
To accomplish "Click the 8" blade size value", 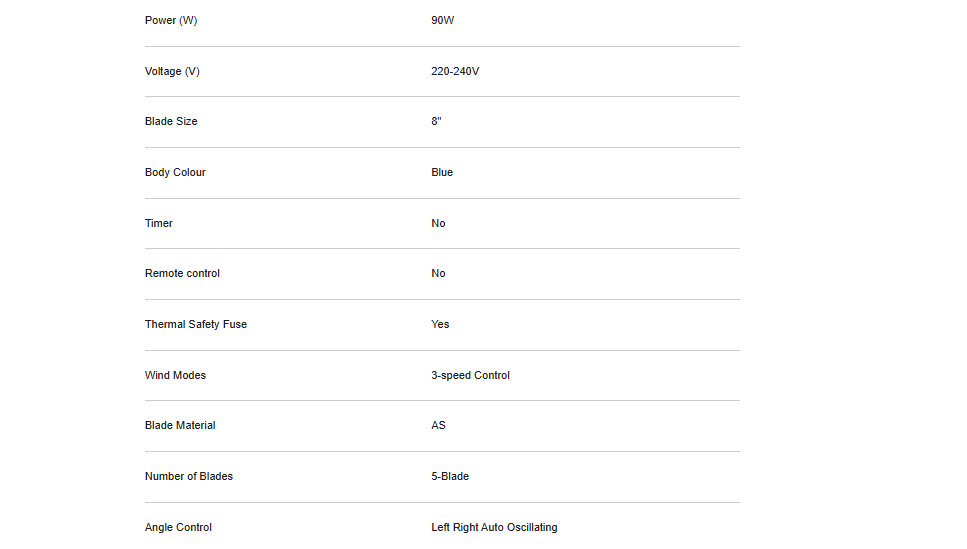I will 436,122.
